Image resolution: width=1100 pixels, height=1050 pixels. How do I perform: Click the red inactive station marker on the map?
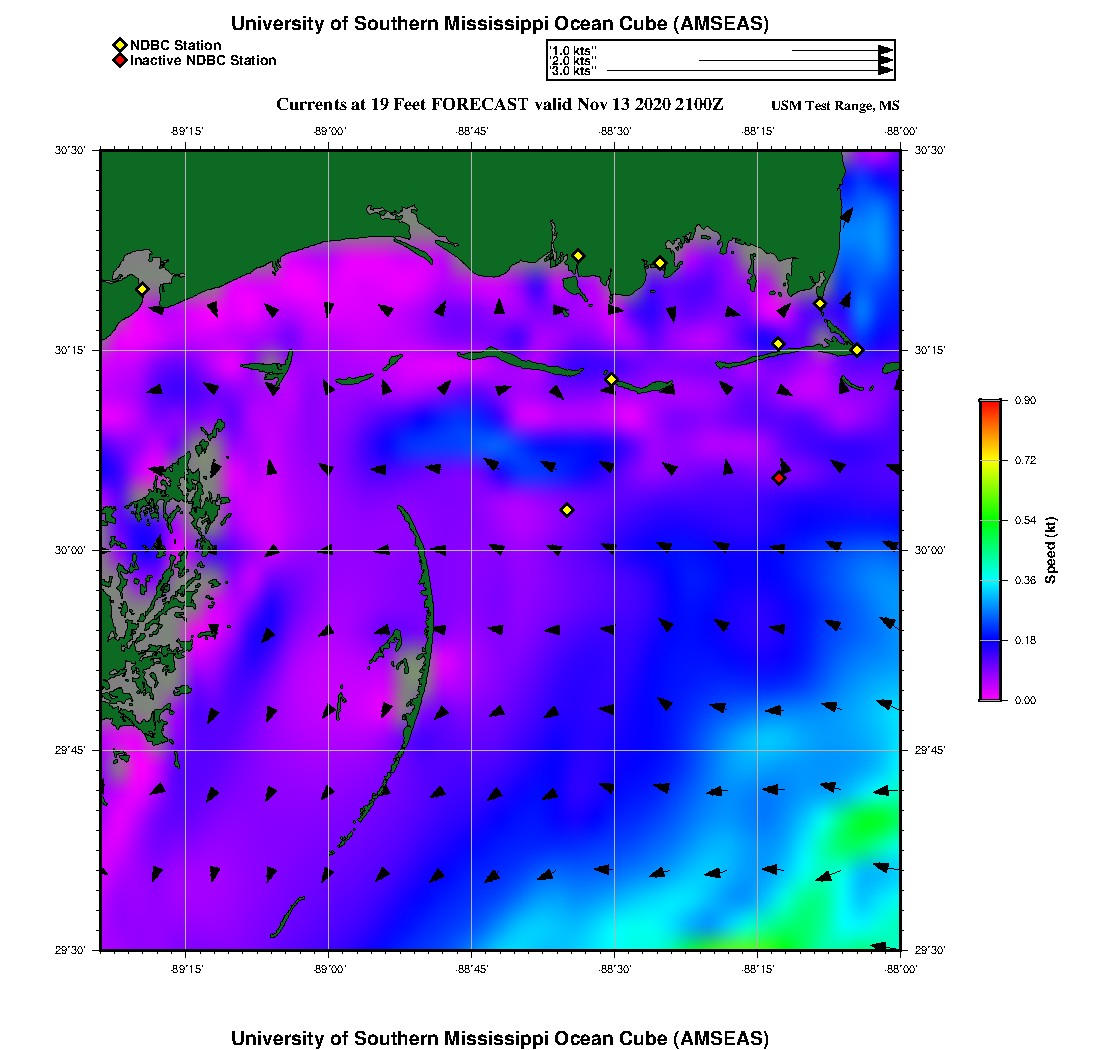coord(779,478)
